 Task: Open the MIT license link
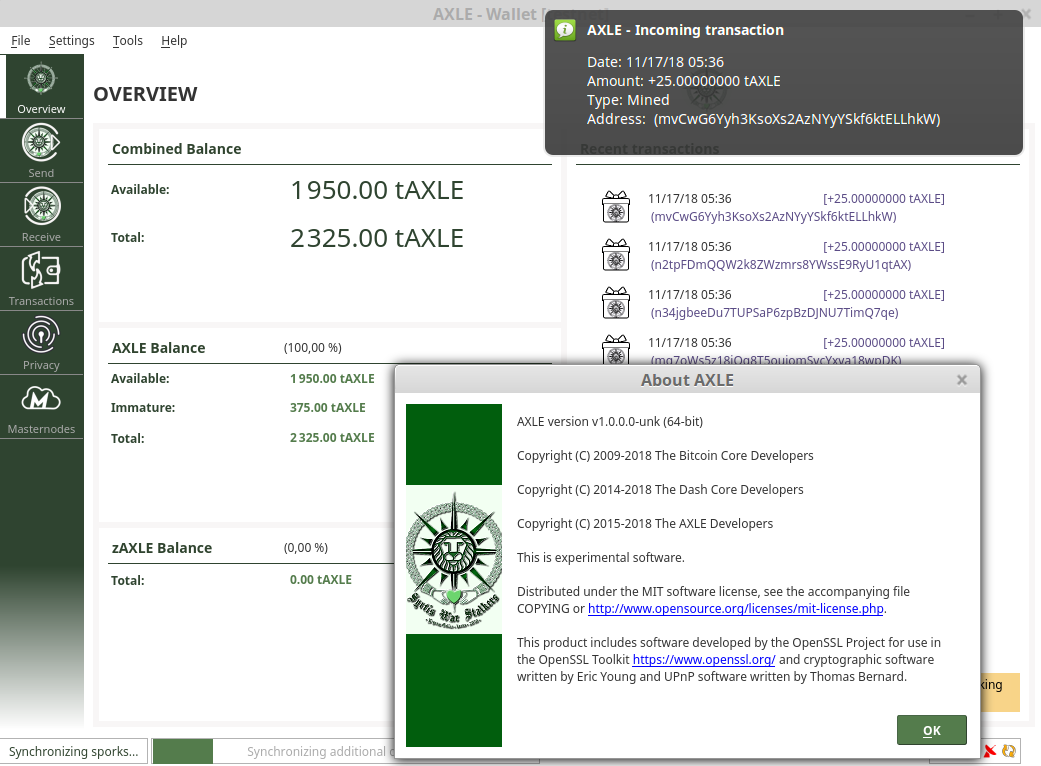tap(736, 609)
